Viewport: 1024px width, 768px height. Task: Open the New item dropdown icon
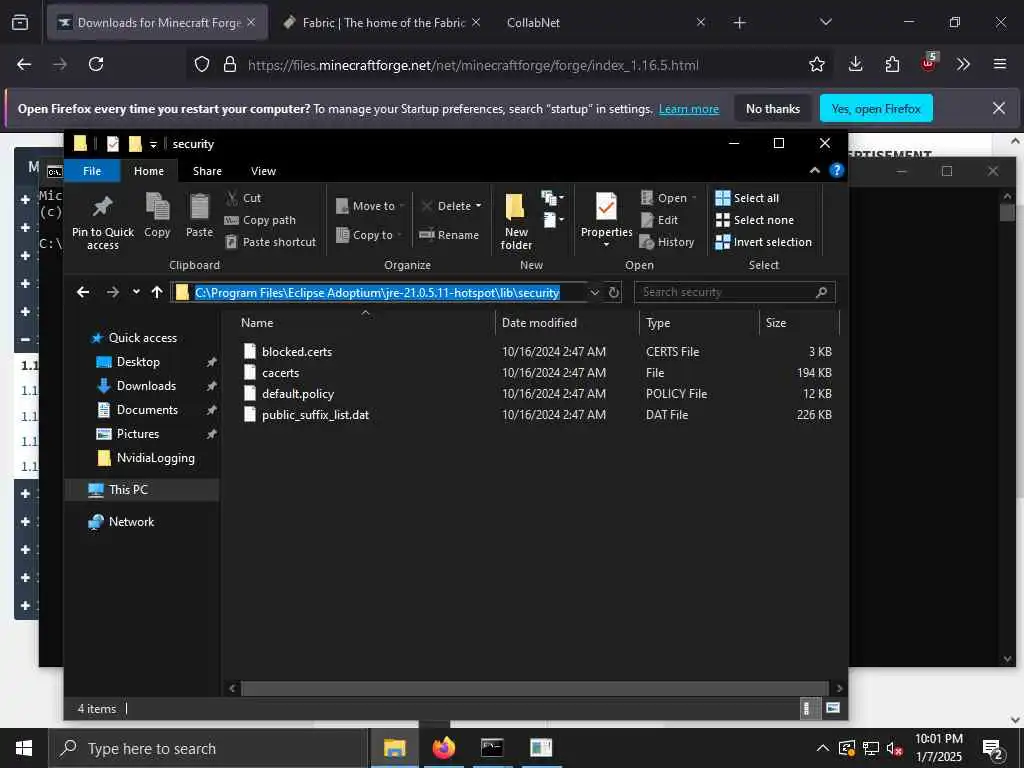[552, 198]
